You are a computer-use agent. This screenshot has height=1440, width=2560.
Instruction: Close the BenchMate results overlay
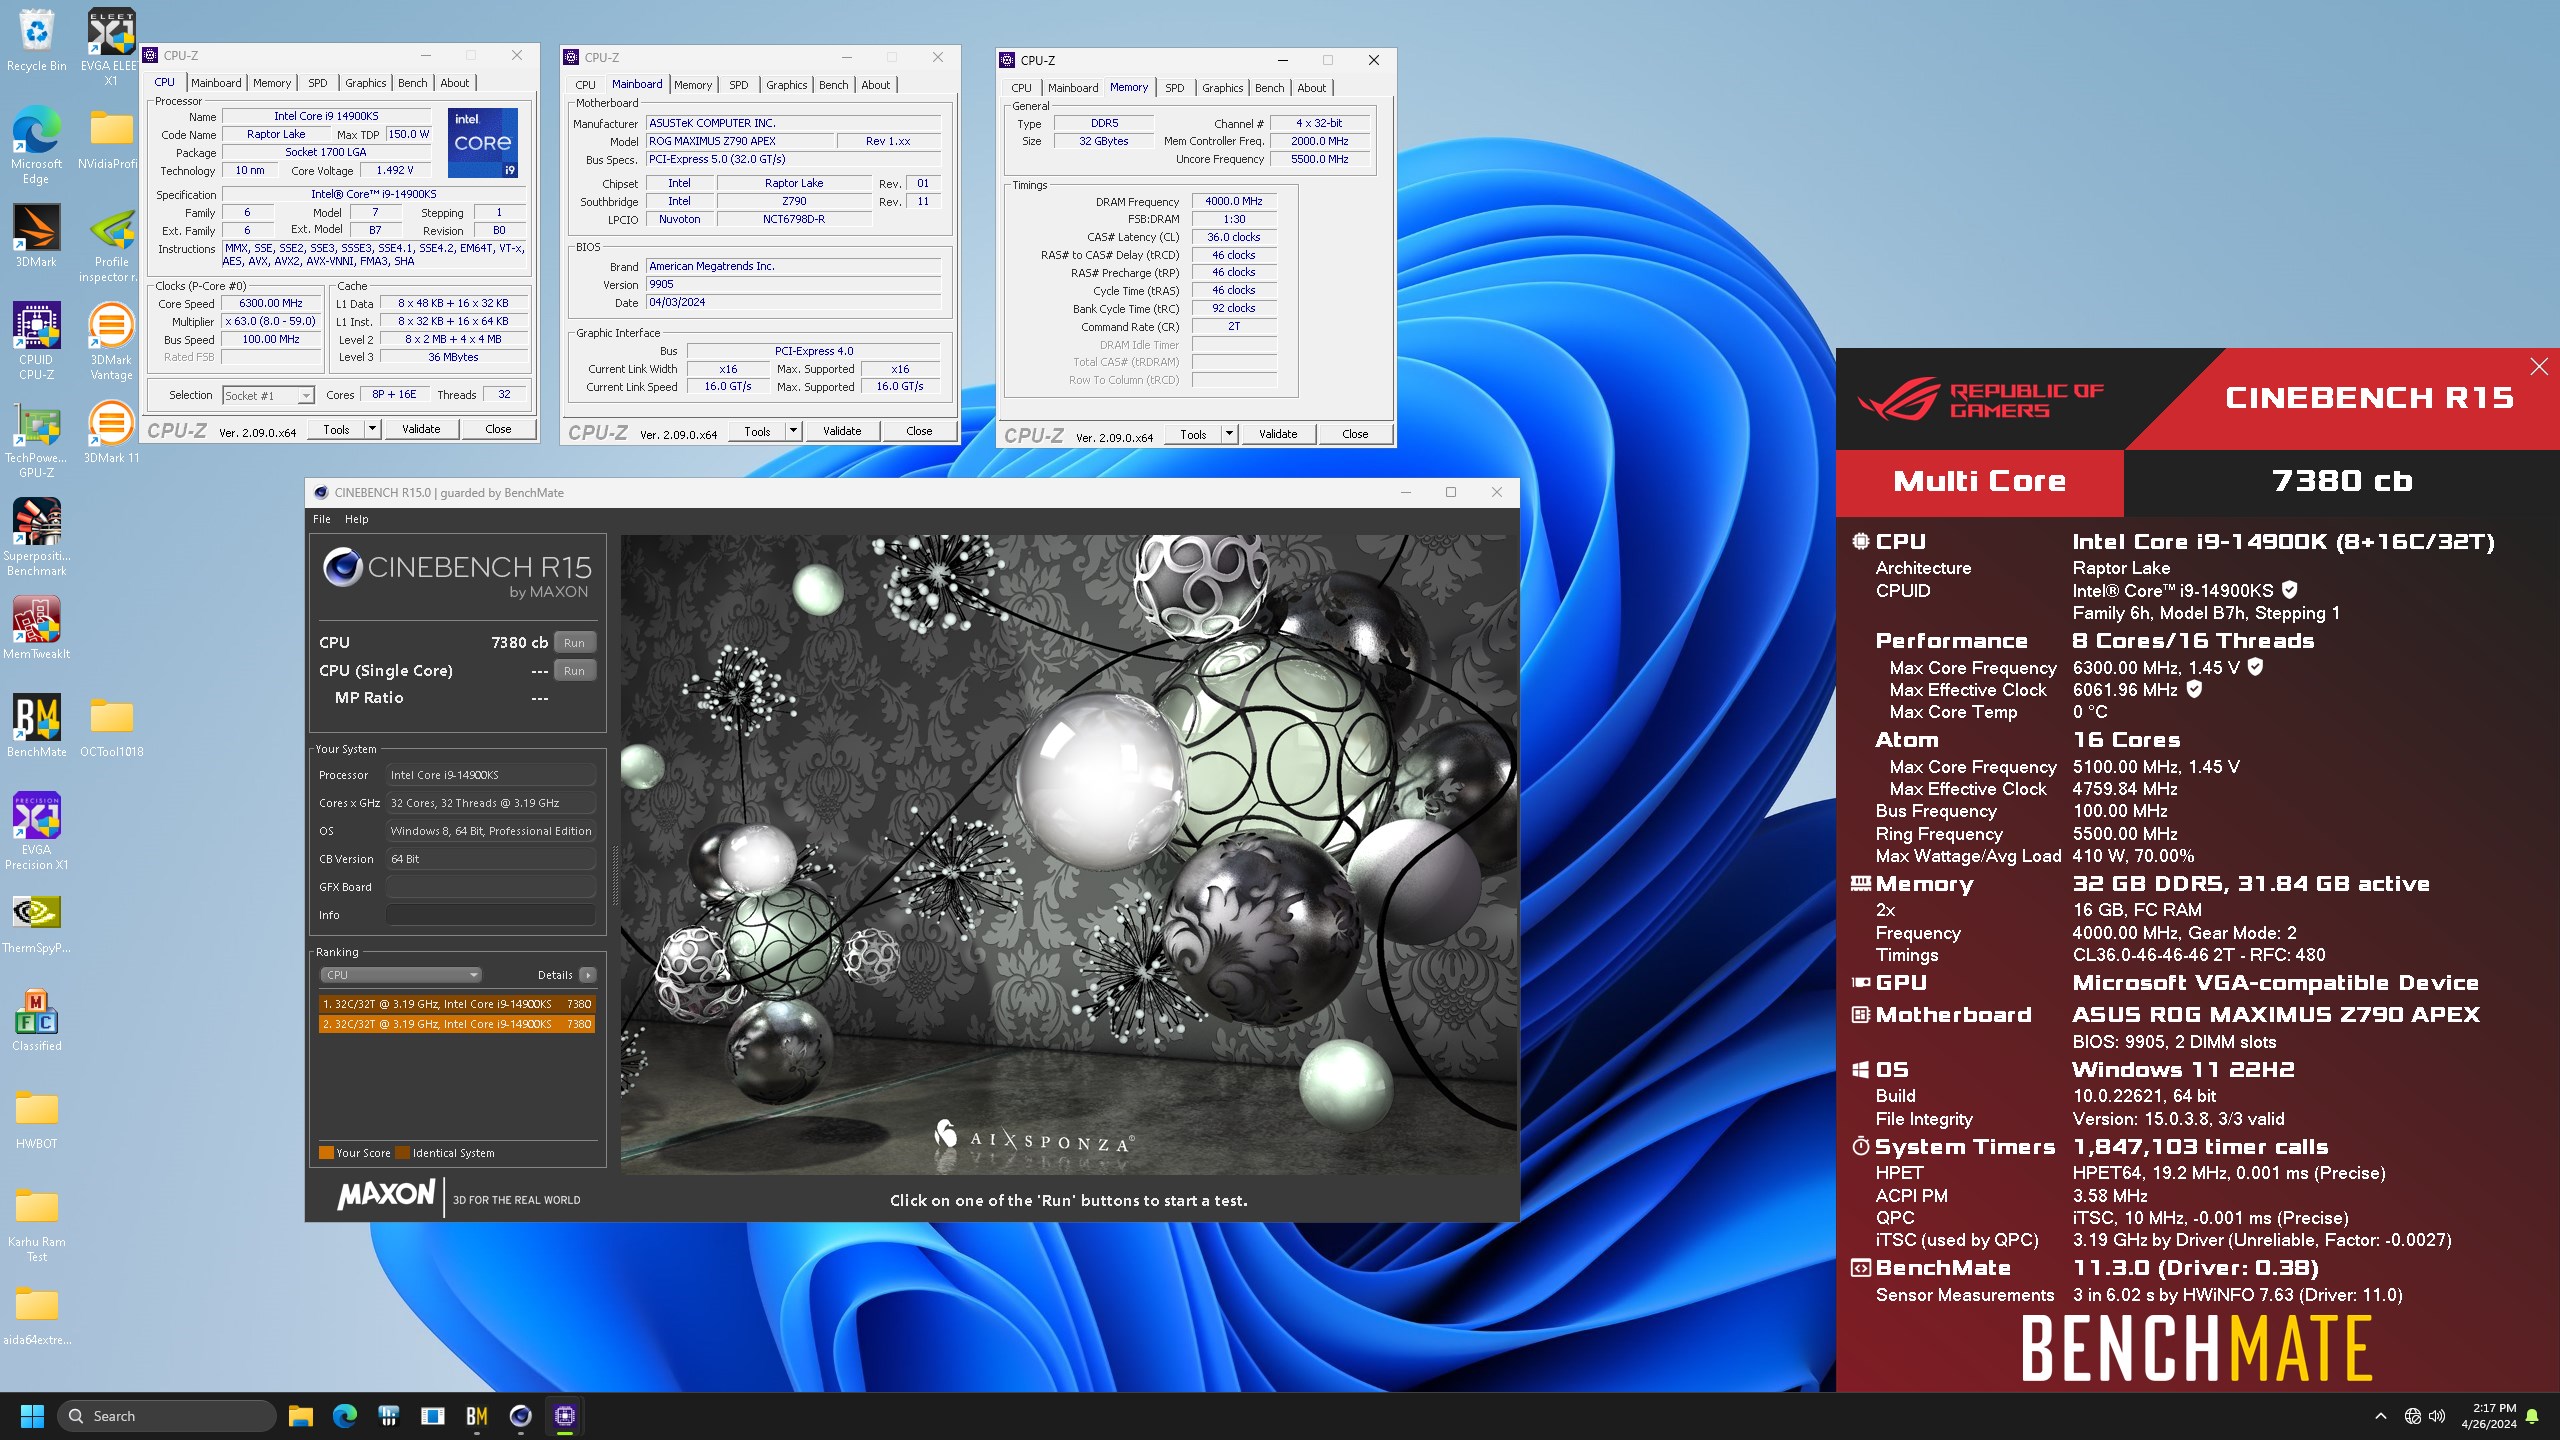(2538, 367)
